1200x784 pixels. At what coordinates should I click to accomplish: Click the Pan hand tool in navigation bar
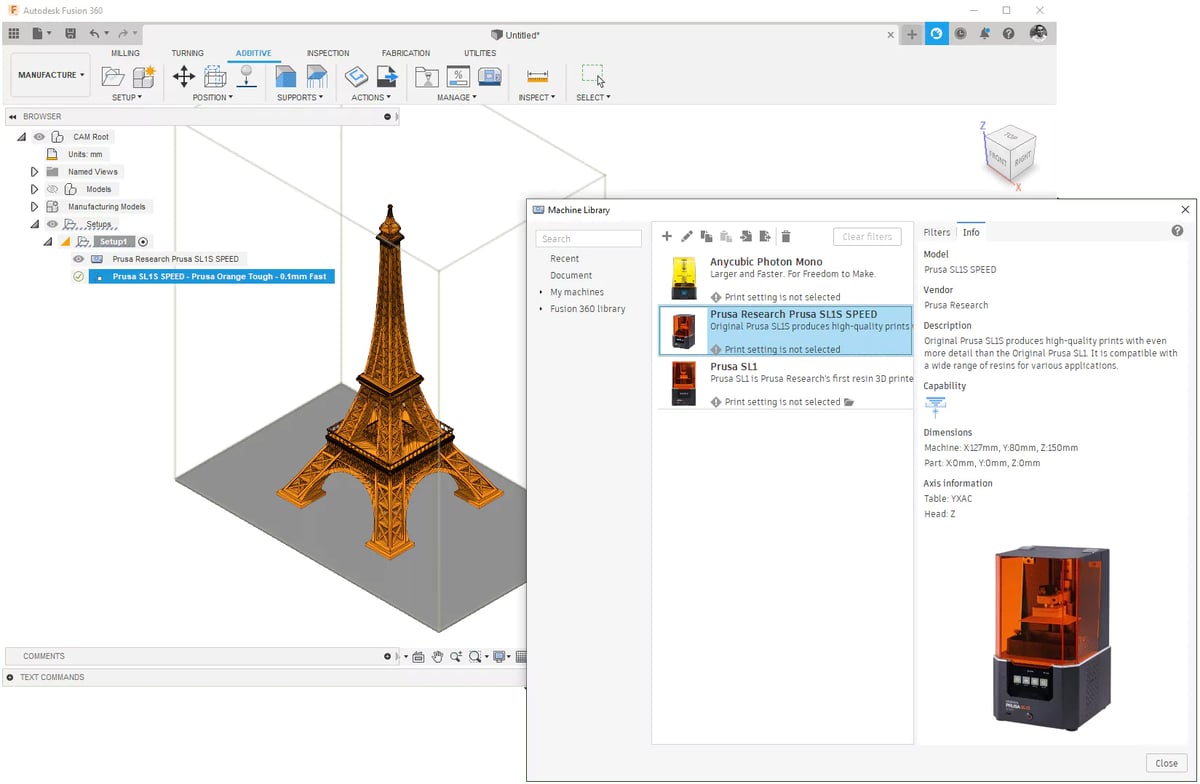437,657
